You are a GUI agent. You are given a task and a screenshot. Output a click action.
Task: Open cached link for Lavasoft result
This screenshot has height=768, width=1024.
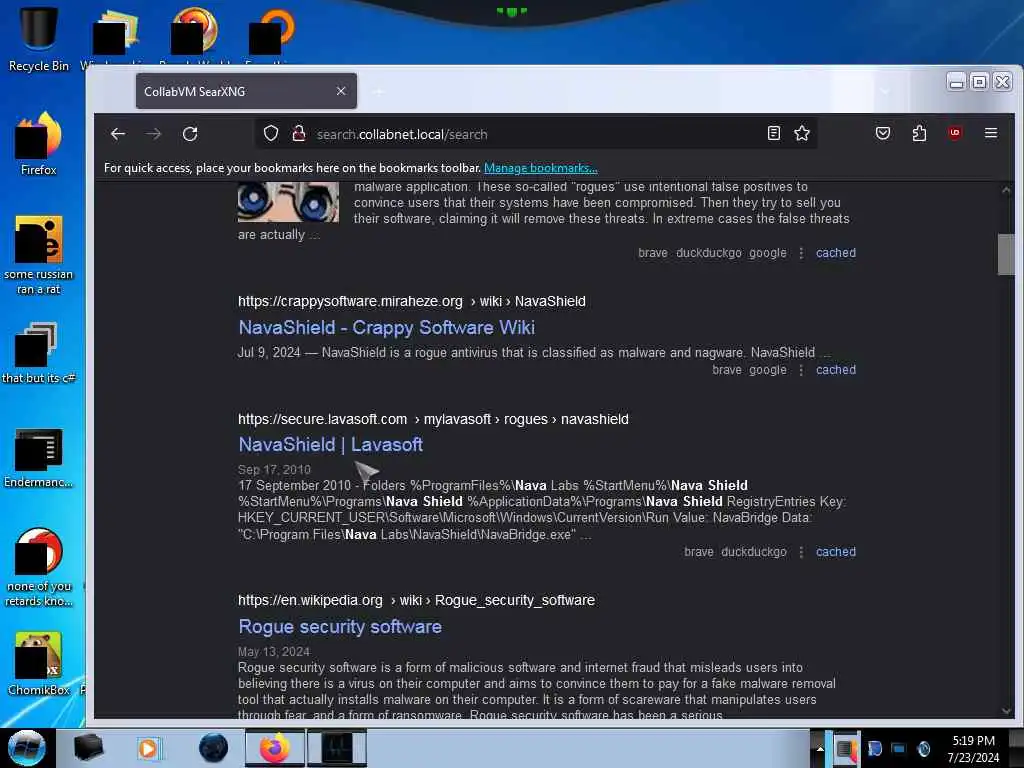[x=835, y=552]
